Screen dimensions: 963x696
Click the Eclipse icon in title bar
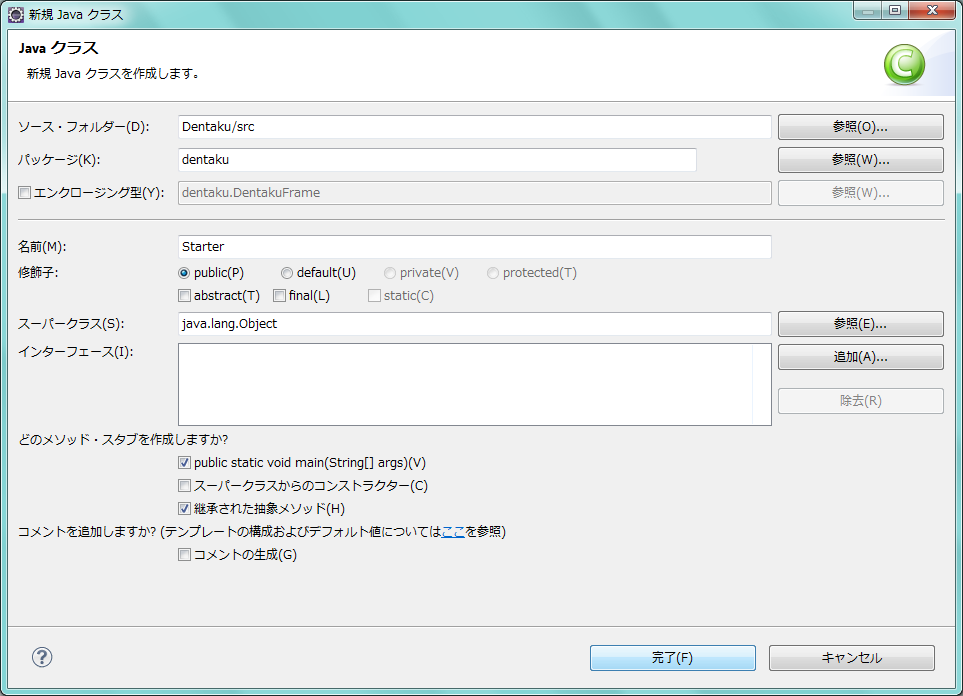pos(17,12)
